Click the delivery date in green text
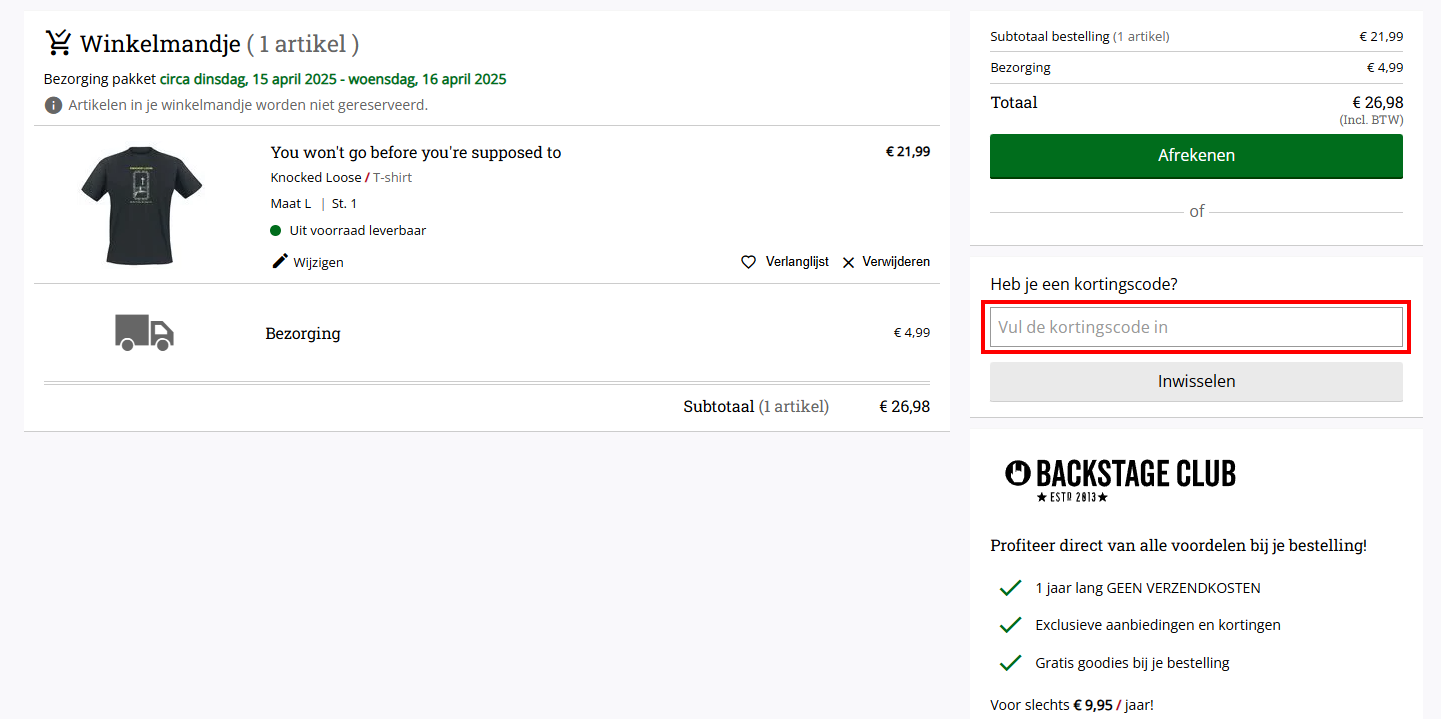This screenshot has width=1441, height=719. click(331, 78)
